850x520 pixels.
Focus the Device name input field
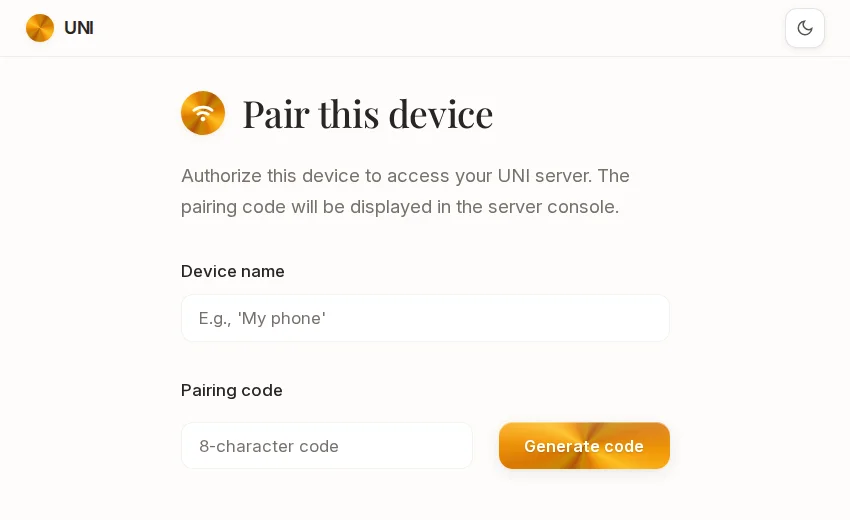(x=425, y=318)
